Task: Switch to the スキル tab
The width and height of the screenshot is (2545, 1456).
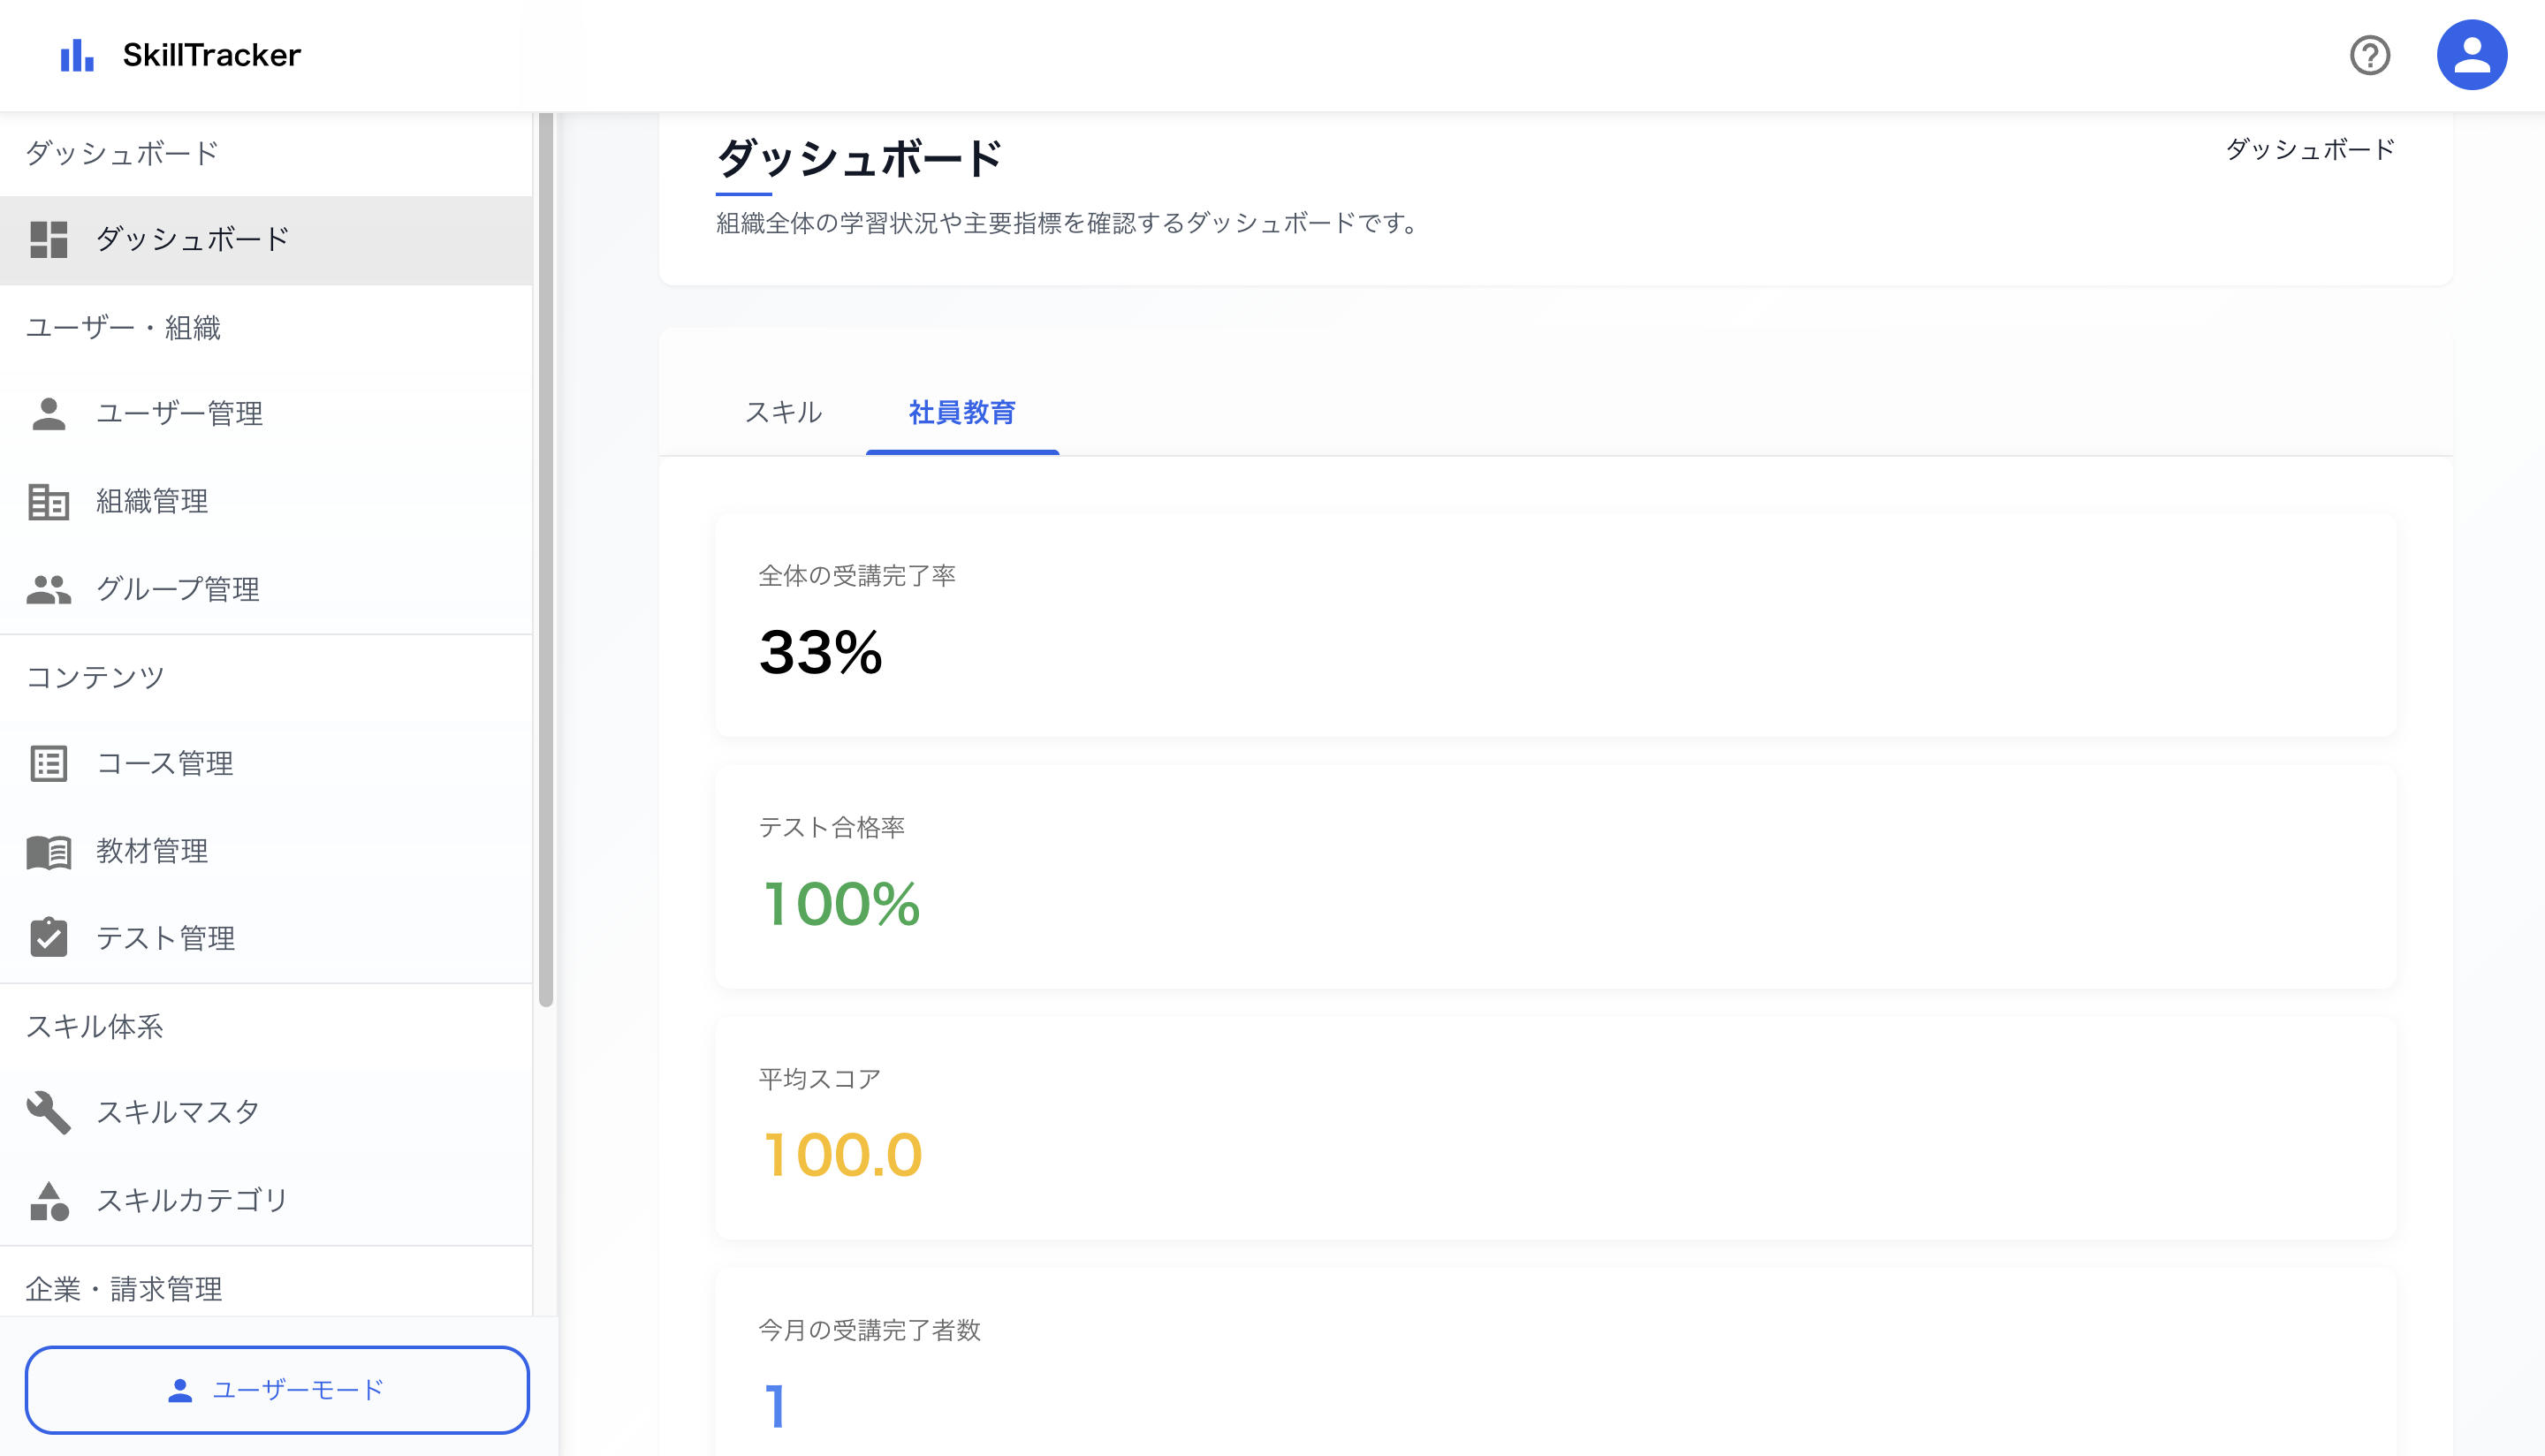Action: 785,412
